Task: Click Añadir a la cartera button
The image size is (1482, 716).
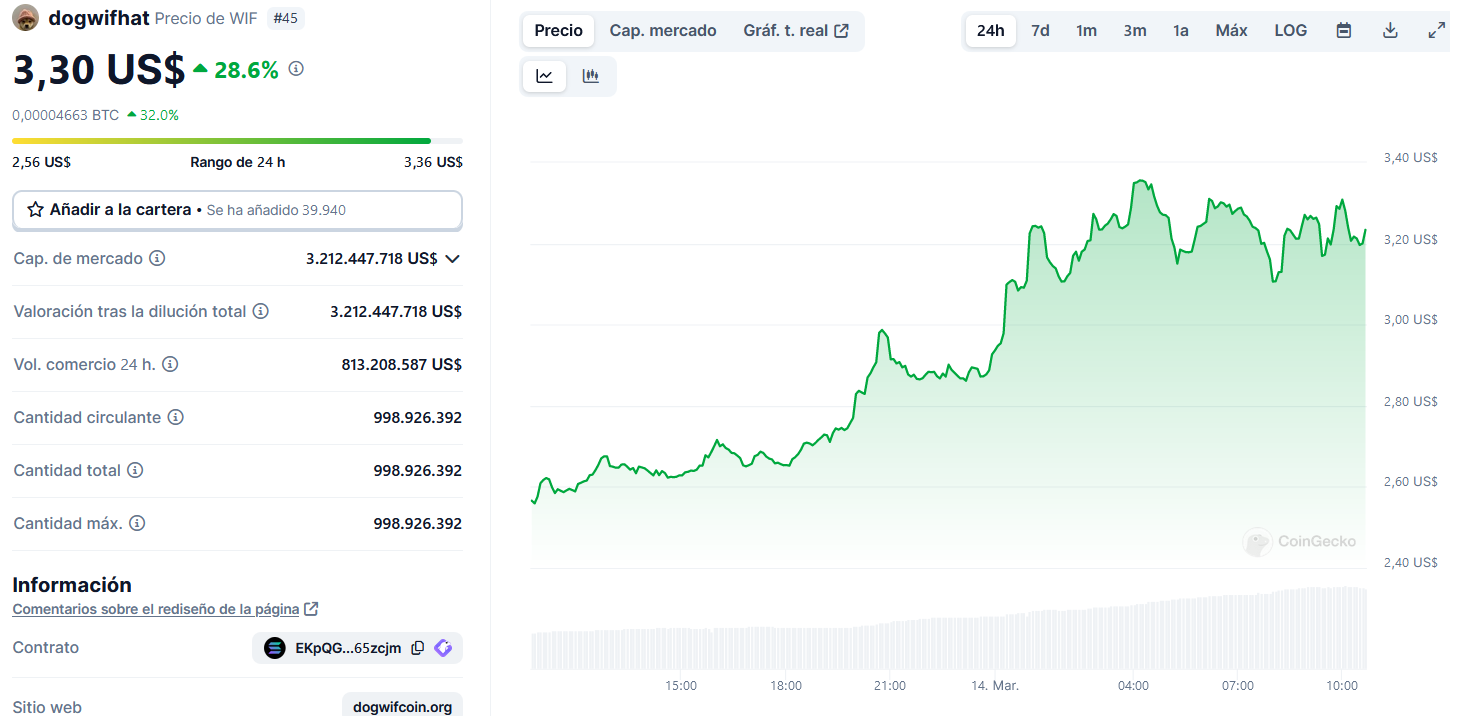Action: (237, 210)
